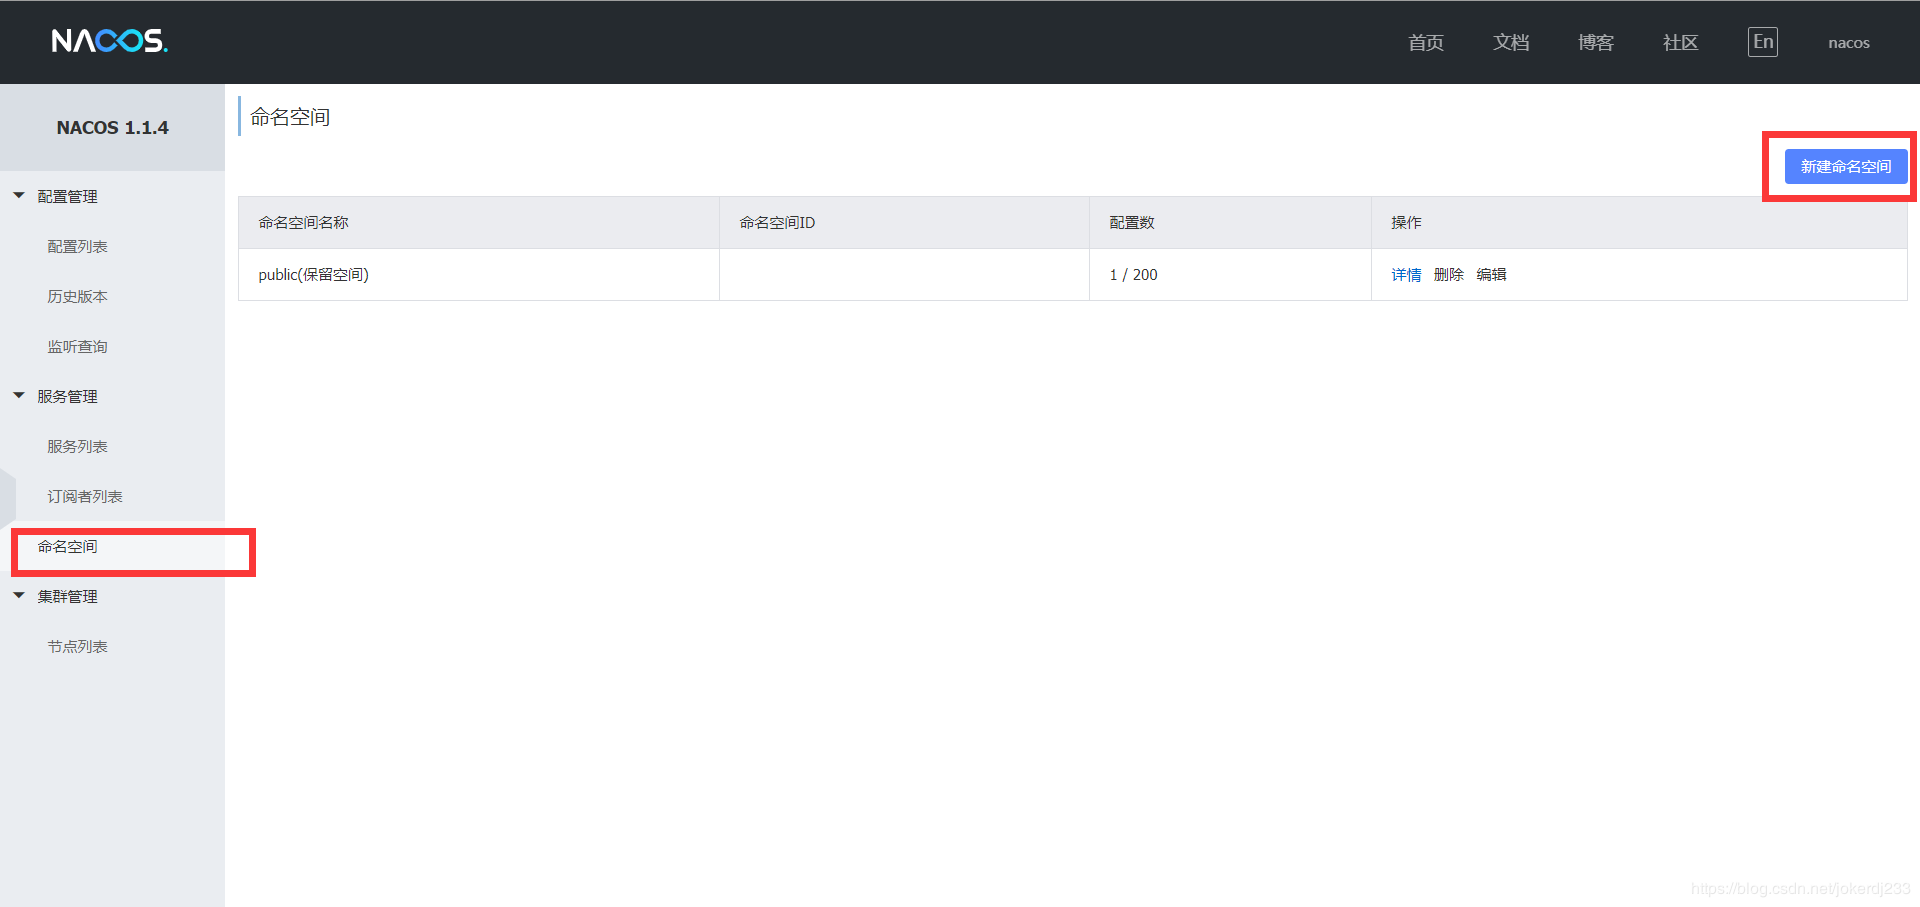Open 监听查询 in the sidebar
Image resolution: width=1920 pixels, height=907 pixels.
77,347
